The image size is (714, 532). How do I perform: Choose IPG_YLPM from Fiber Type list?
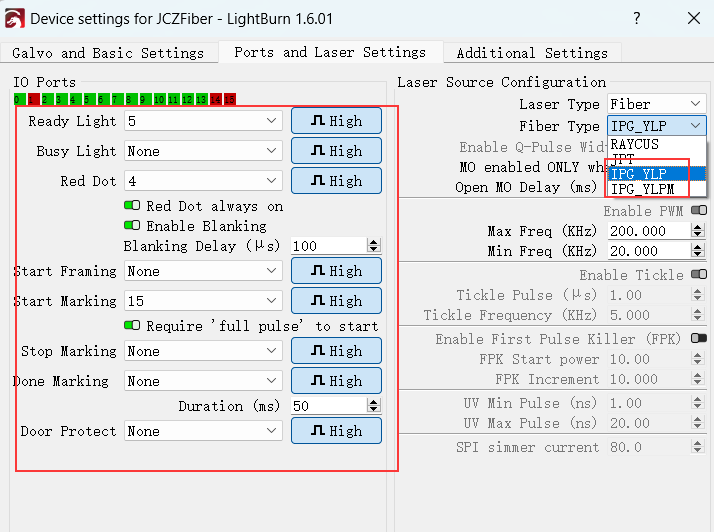click(657, 189)
